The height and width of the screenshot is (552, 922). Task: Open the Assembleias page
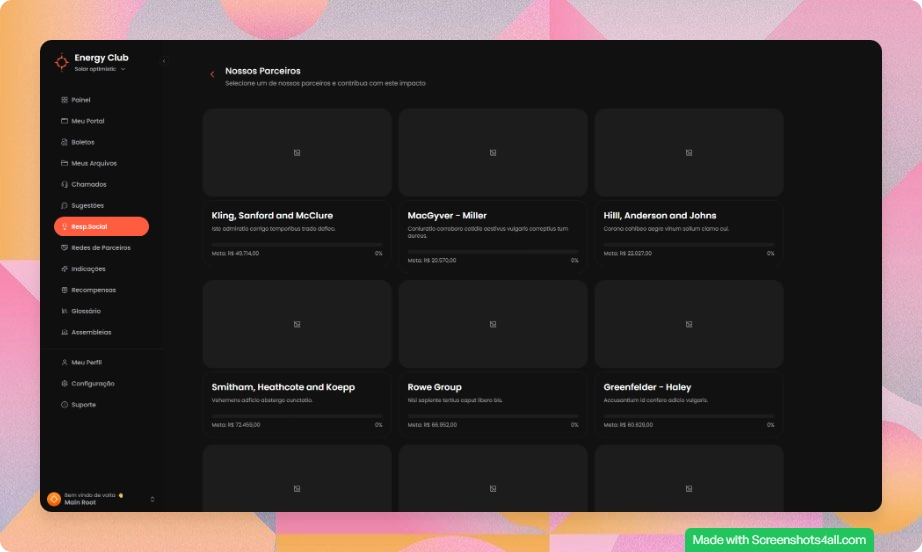[x=91, y=332]
